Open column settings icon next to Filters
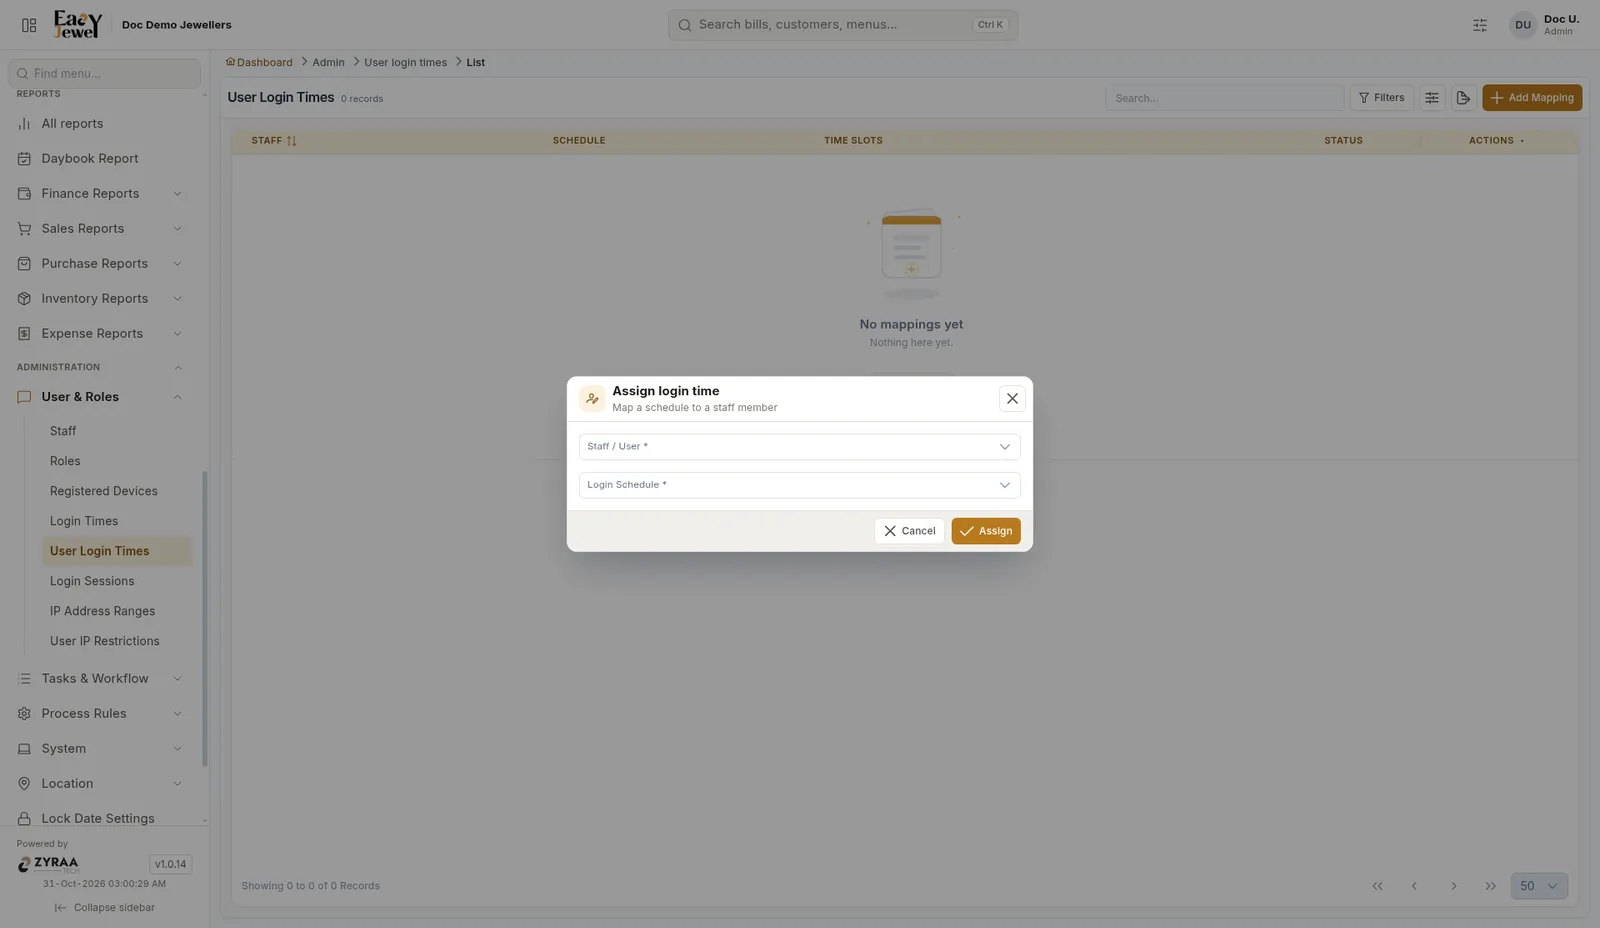Viewport: 1600px width, 928px height. pos(1432,98)
